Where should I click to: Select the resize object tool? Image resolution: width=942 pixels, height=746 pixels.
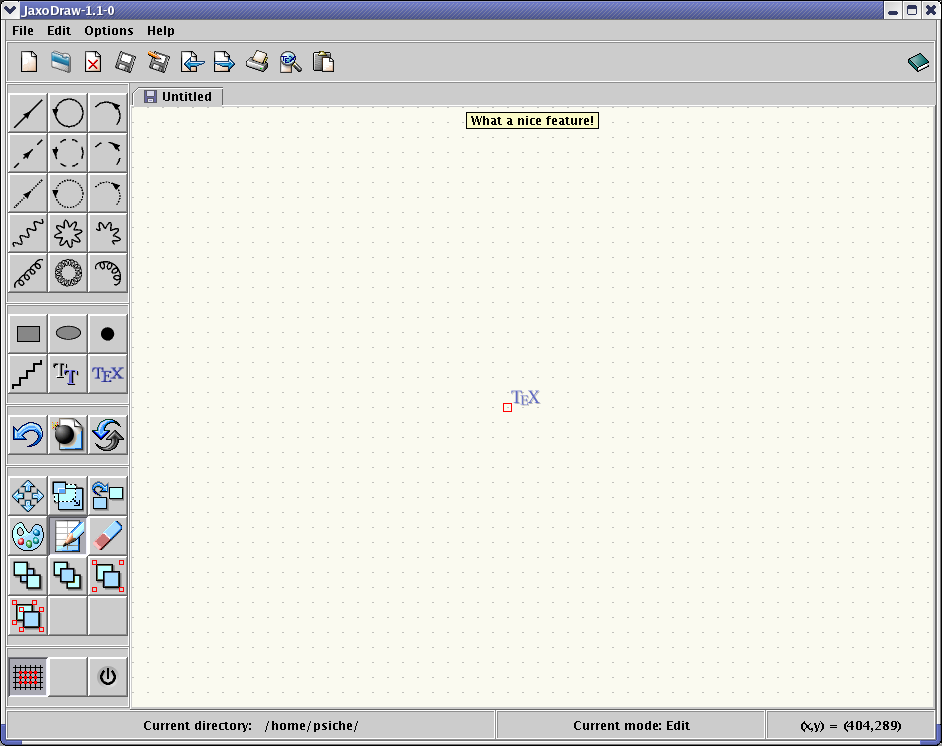(x=68, y=496)
